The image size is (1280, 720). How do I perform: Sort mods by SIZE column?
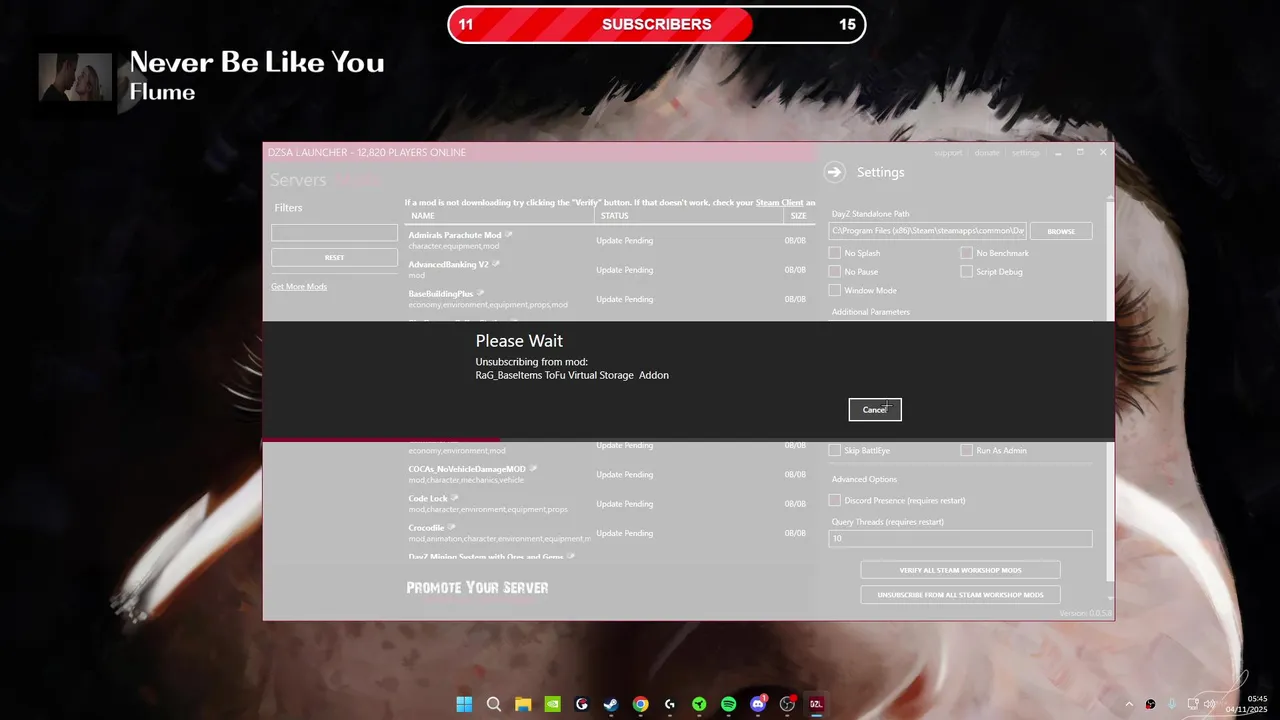click(800, 216)
